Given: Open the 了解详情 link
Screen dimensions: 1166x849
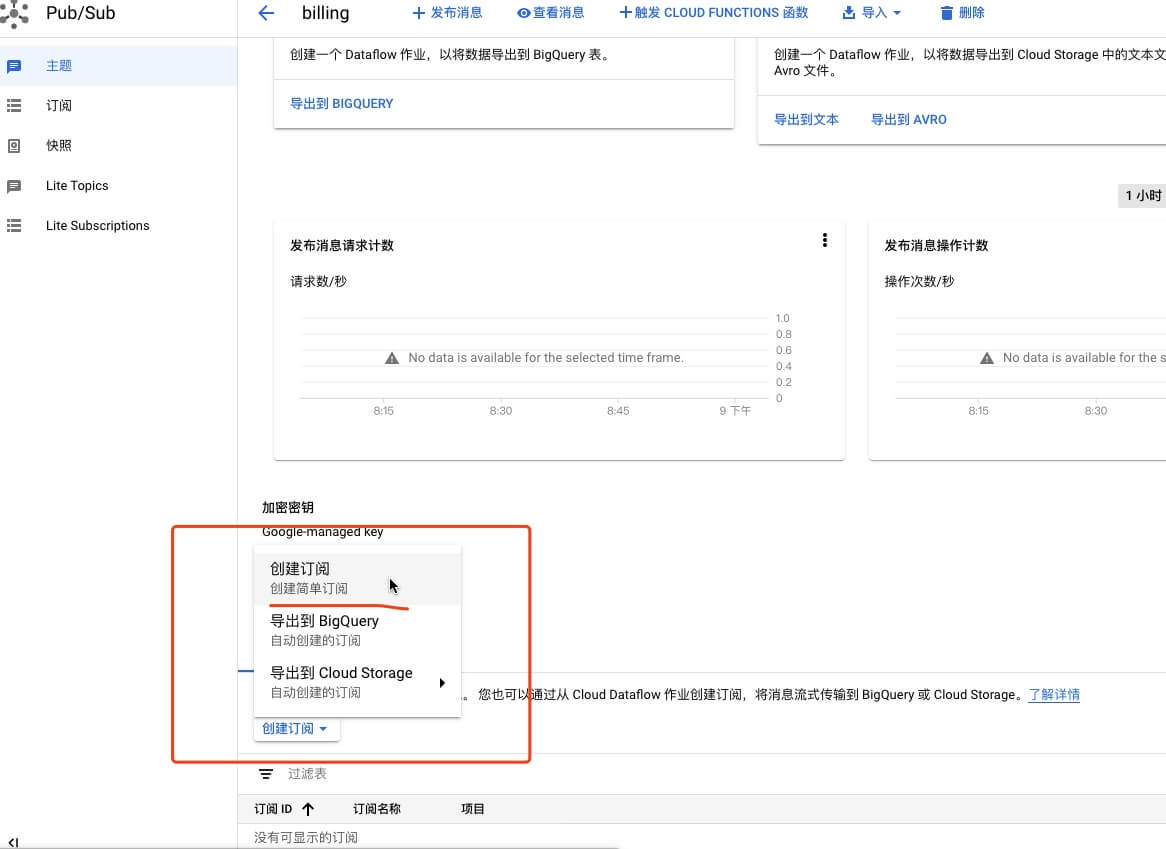Looking at the screenshot, I should click(1054, 694).
